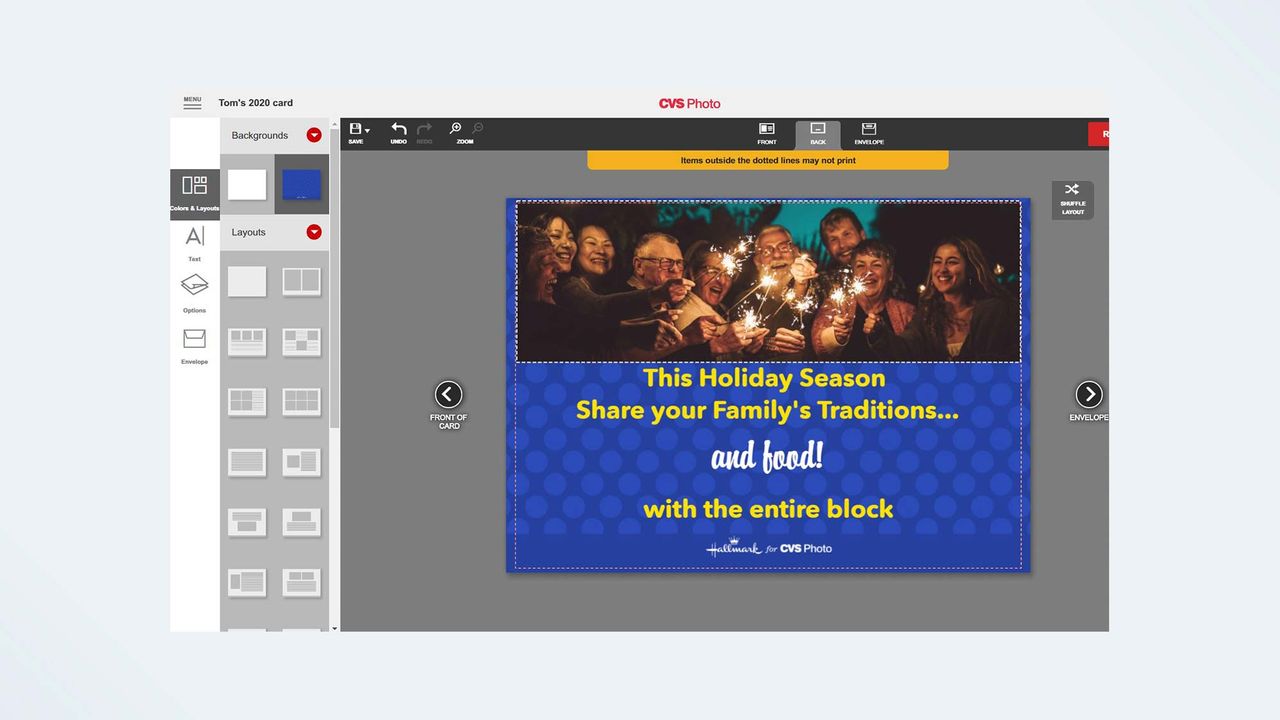The height and width of the screenshot is (720, 1280).
Task: Switch to the Envelope tab in toolbar
Action: [x=869, y=134]
